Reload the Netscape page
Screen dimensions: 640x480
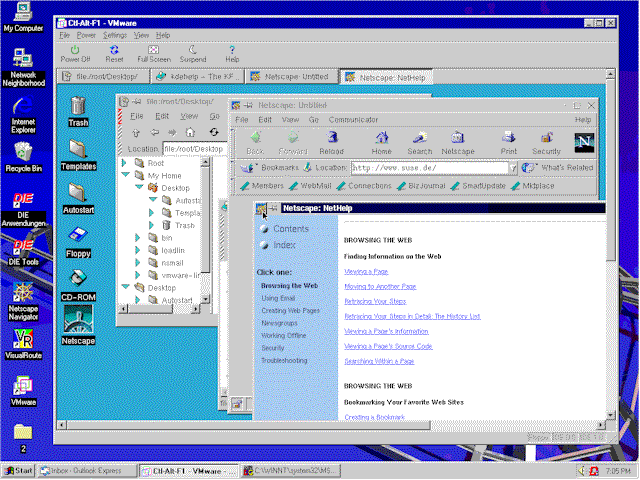coord(331,143)
